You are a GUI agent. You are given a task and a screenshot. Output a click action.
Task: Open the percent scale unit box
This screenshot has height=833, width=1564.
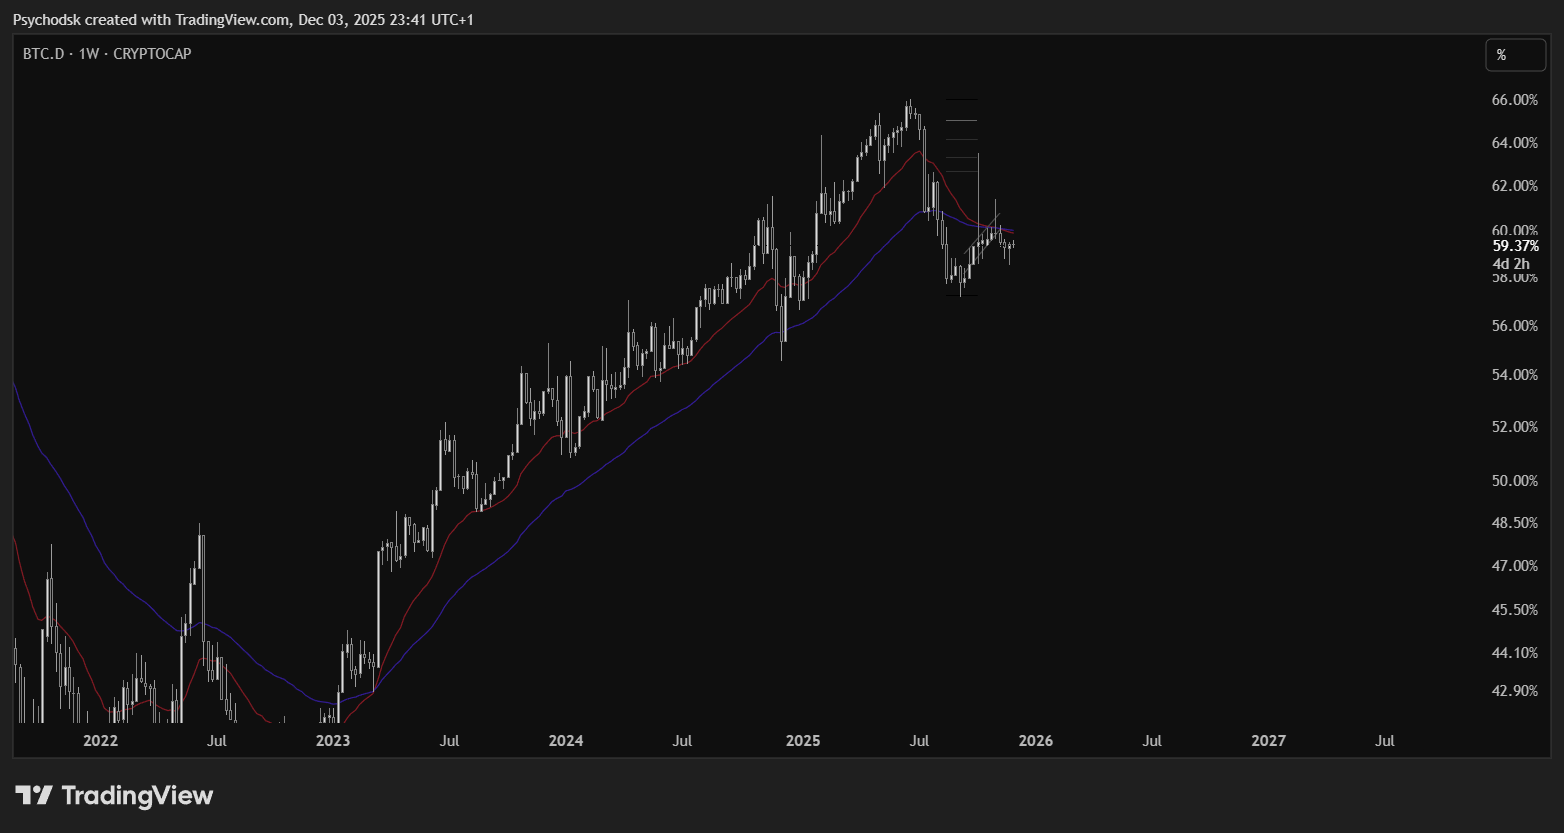tap(1514, 55)
